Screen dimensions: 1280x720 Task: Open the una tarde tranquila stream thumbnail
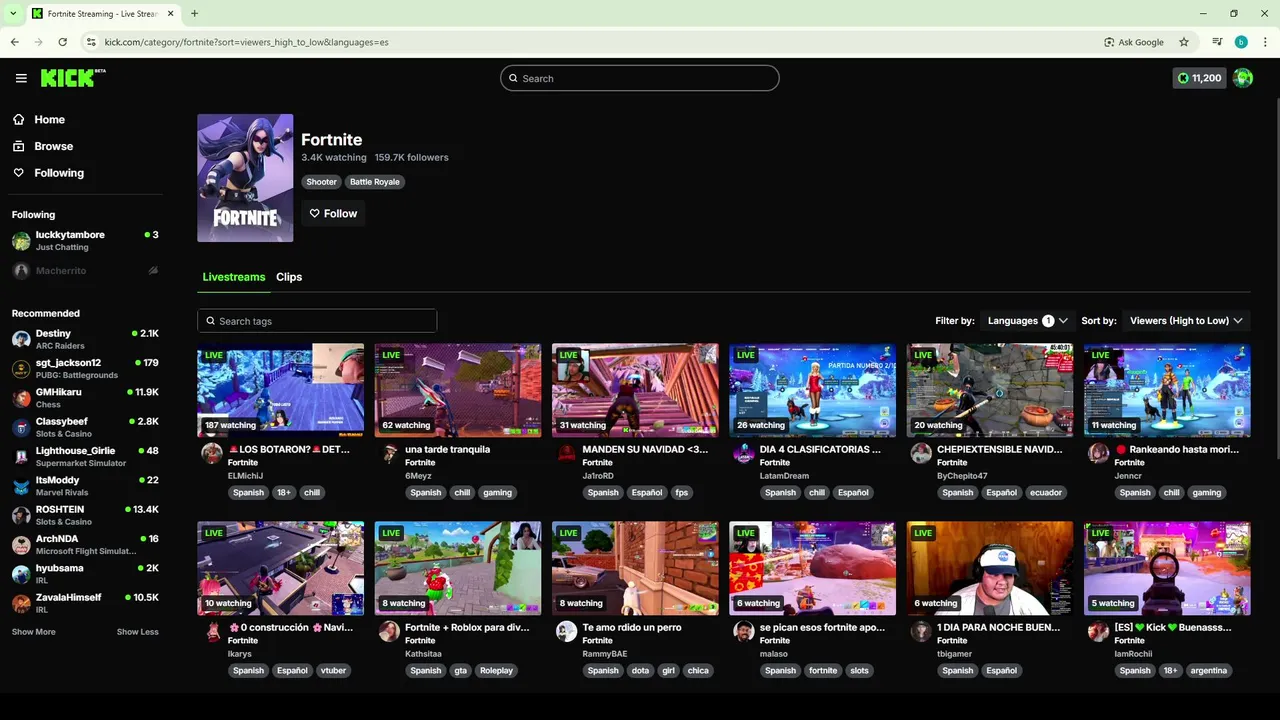pos(458,390)
